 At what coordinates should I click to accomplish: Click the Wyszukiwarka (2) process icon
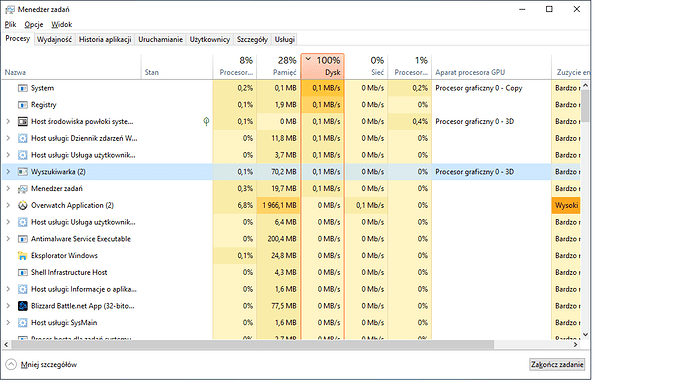point(22,172)
